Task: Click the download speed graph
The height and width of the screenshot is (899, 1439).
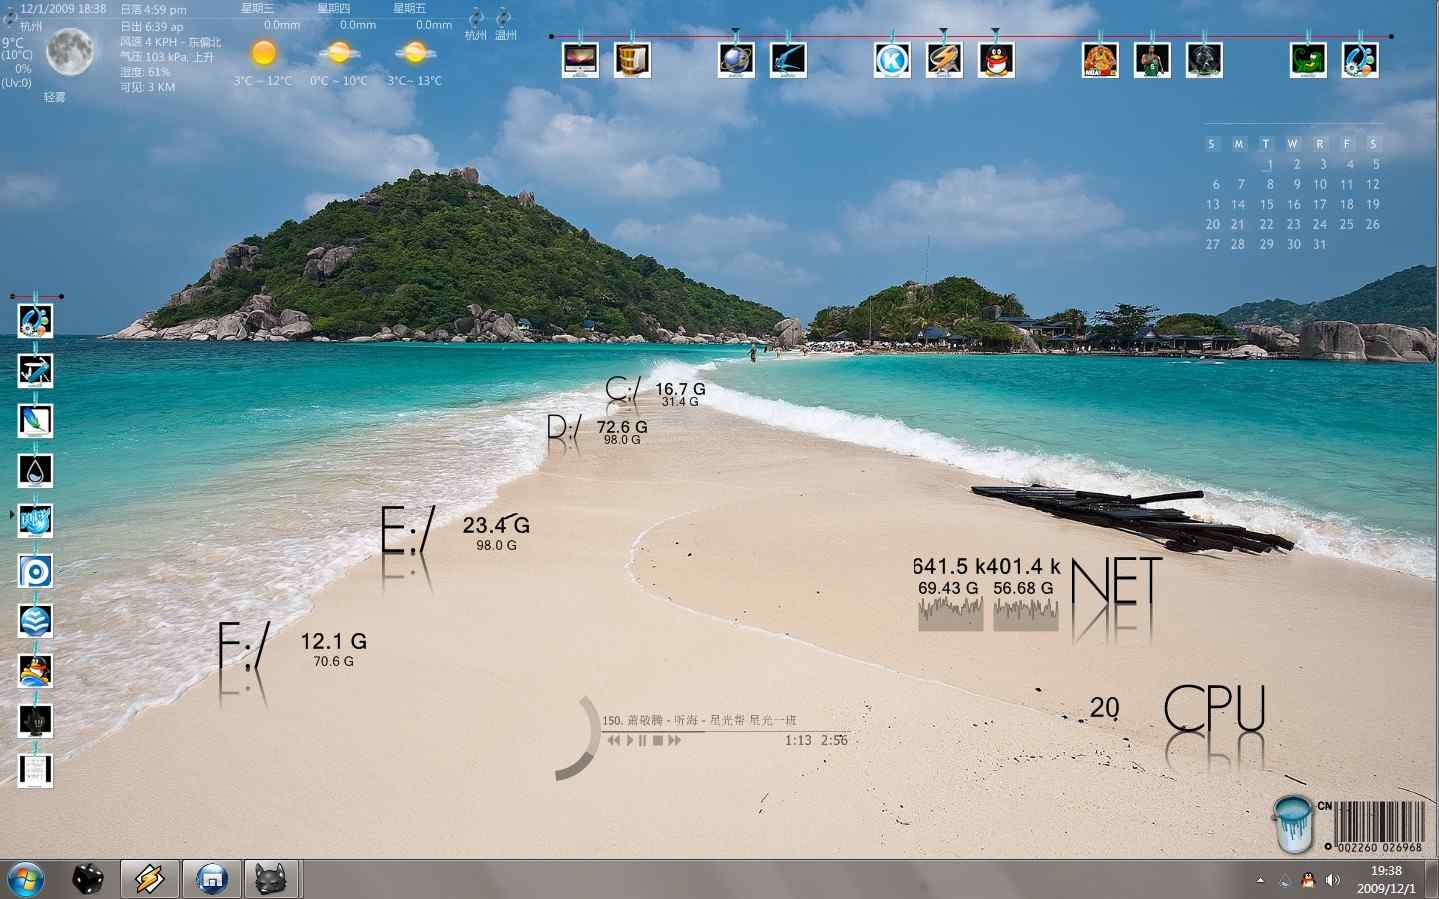Action: pos(950,614)
